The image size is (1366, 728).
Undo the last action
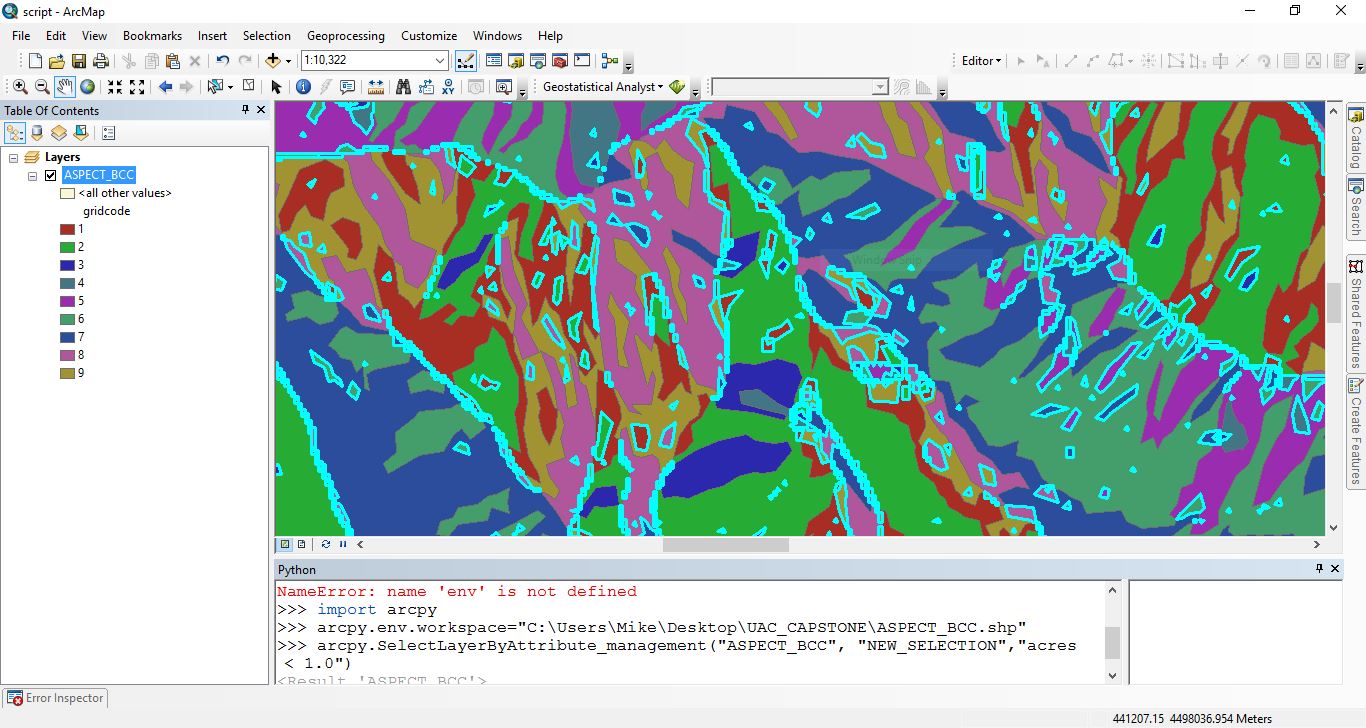coord(223,61)
